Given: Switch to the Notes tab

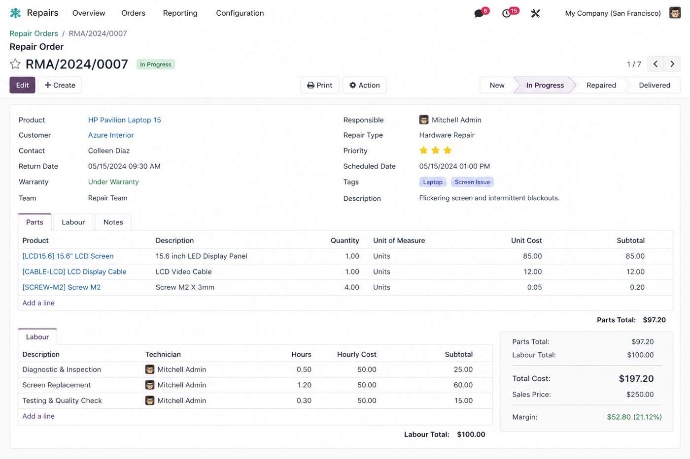Looking at the screenshot, I should tap(113, 222).
